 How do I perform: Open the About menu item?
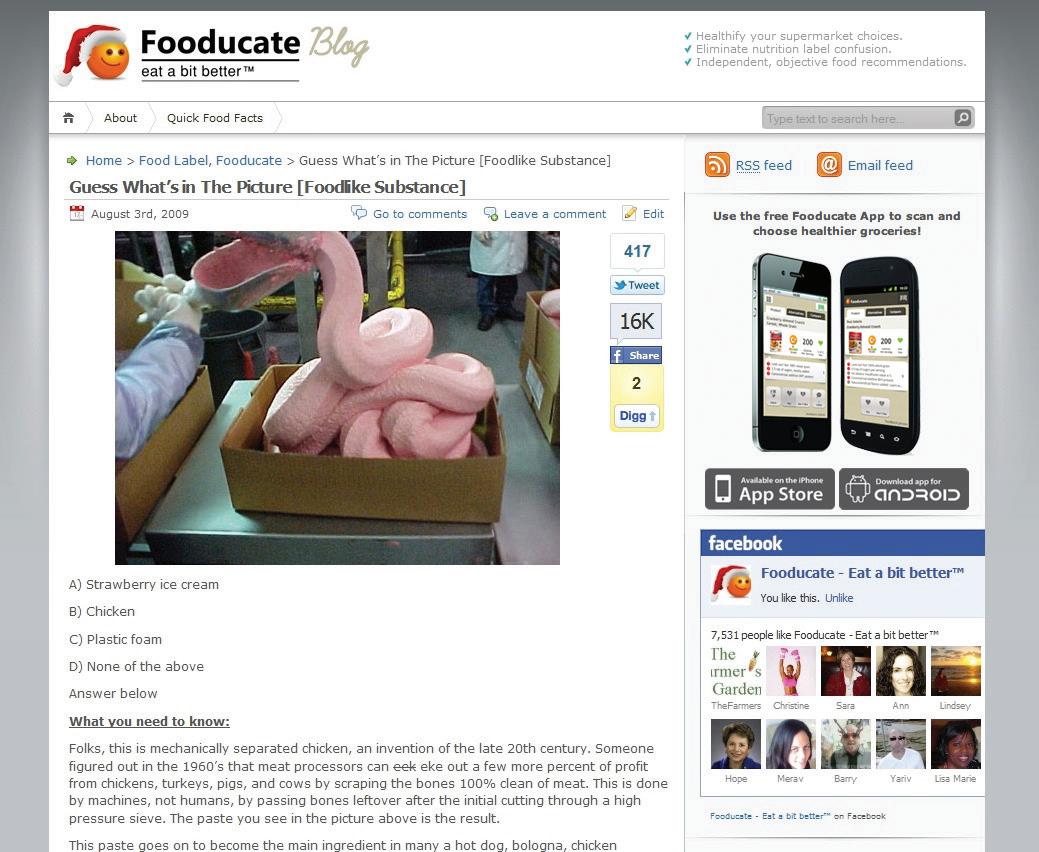click(120, 118)
